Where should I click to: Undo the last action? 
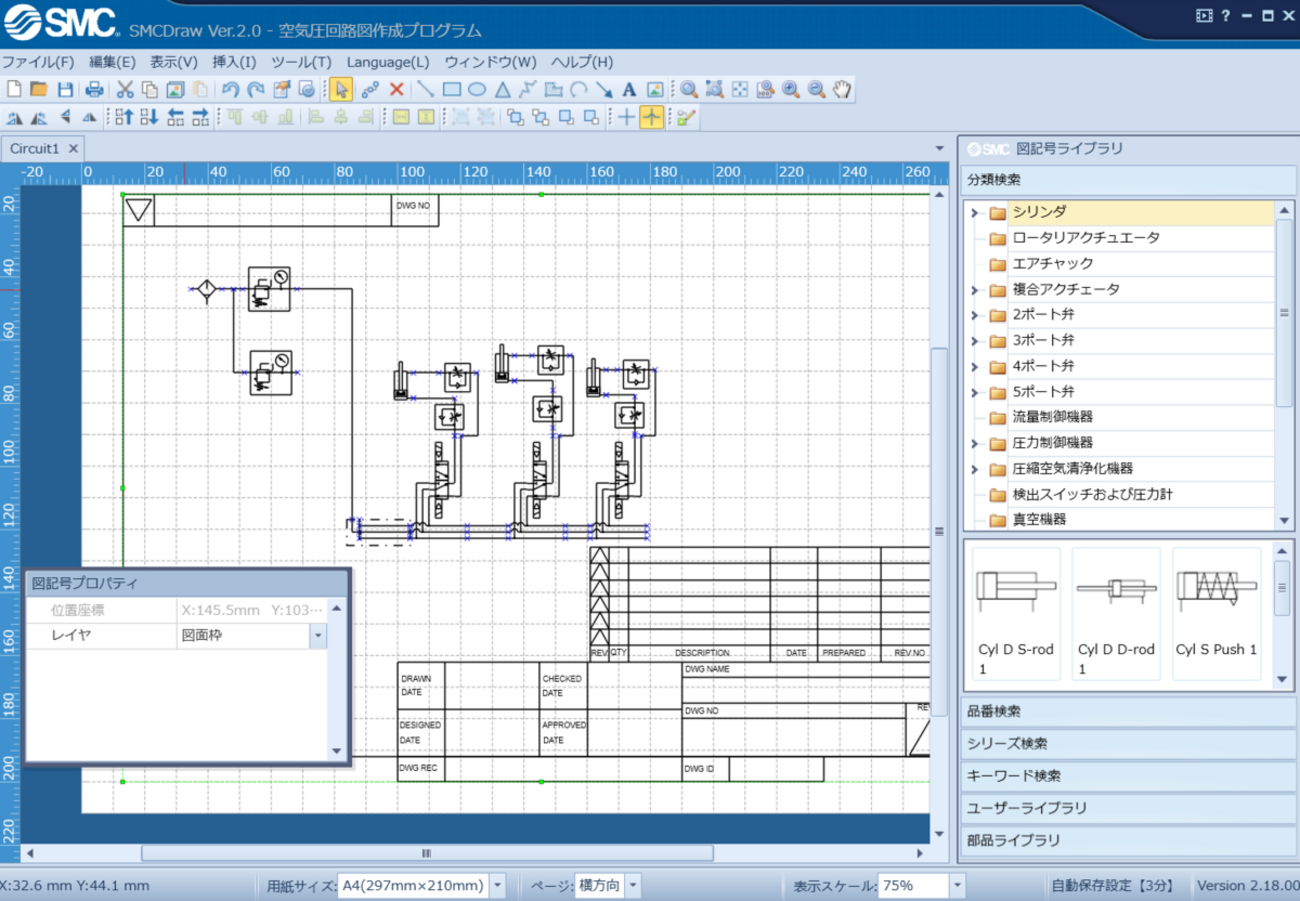(230, 90)
